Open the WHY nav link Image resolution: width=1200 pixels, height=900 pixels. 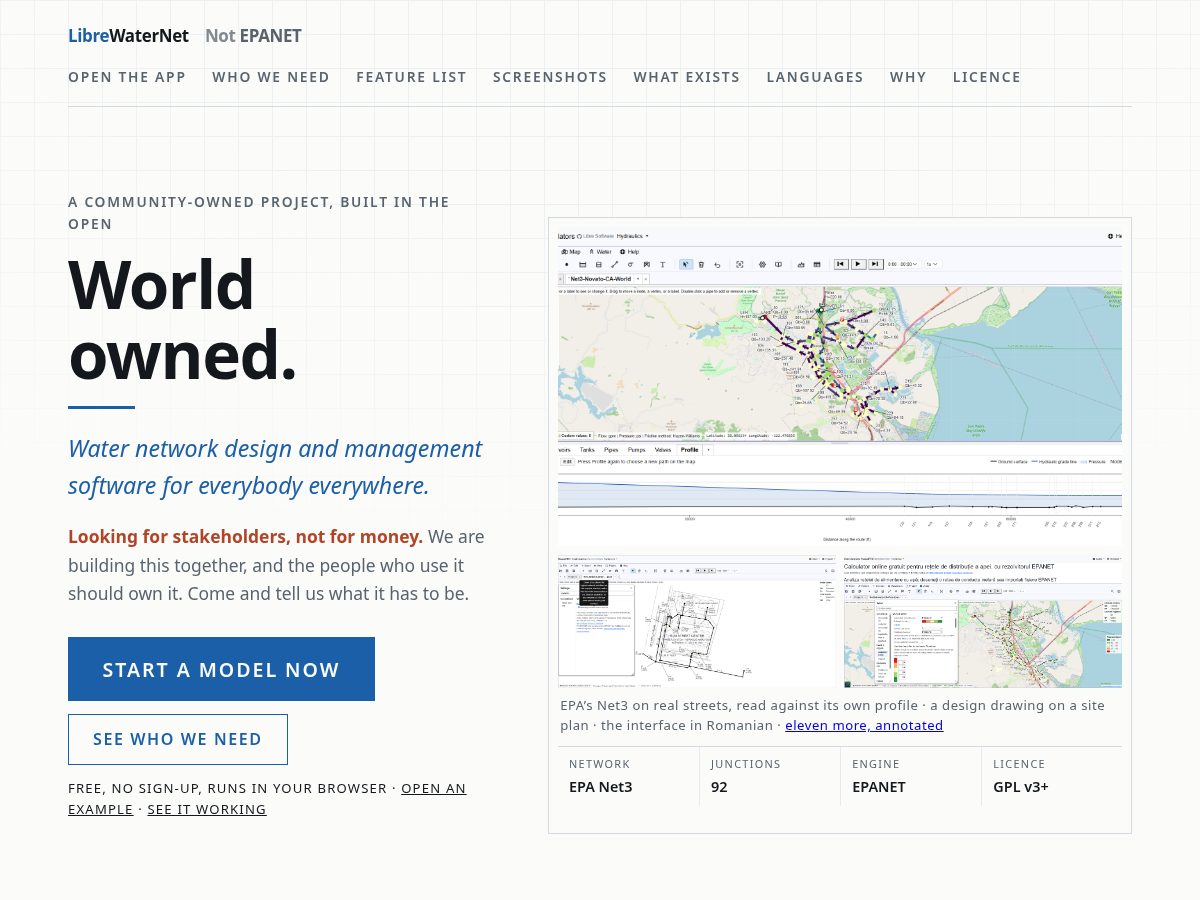pyautogui.click(x=908, y=77)
